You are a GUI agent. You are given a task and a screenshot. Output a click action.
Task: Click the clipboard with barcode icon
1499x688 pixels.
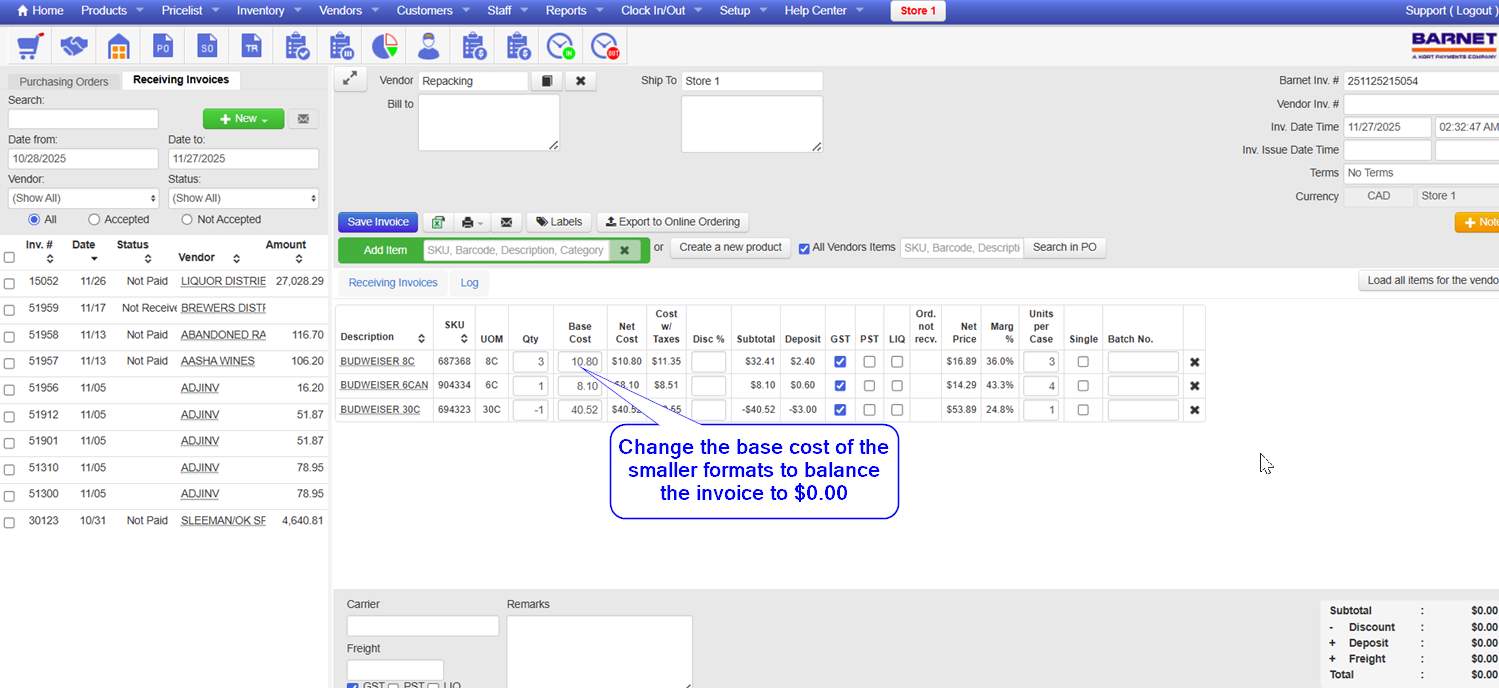pos(340,46)
